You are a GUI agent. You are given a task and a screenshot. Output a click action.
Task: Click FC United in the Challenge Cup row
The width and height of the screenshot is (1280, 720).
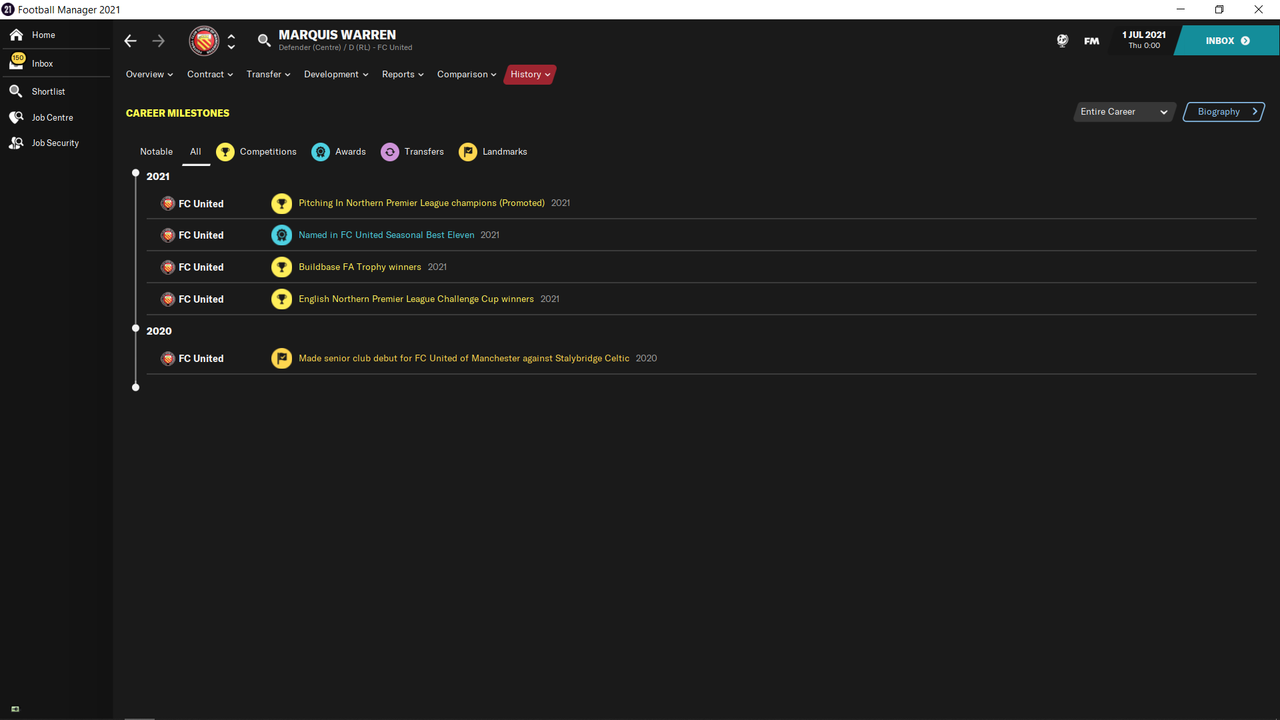tap(201, 299)
